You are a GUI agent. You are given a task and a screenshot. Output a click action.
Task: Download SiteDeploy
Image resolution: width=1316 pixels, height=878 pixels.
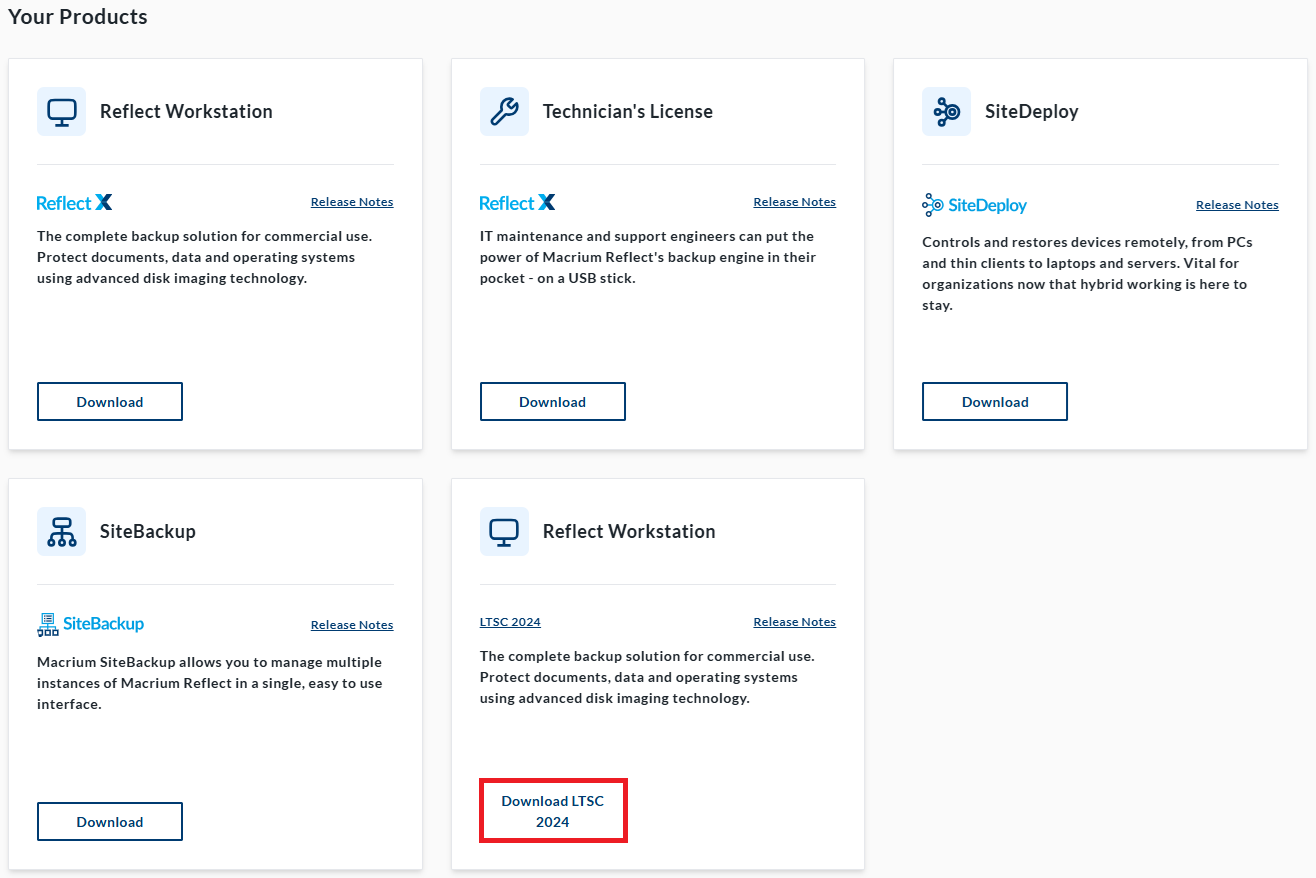click(995, 402)
